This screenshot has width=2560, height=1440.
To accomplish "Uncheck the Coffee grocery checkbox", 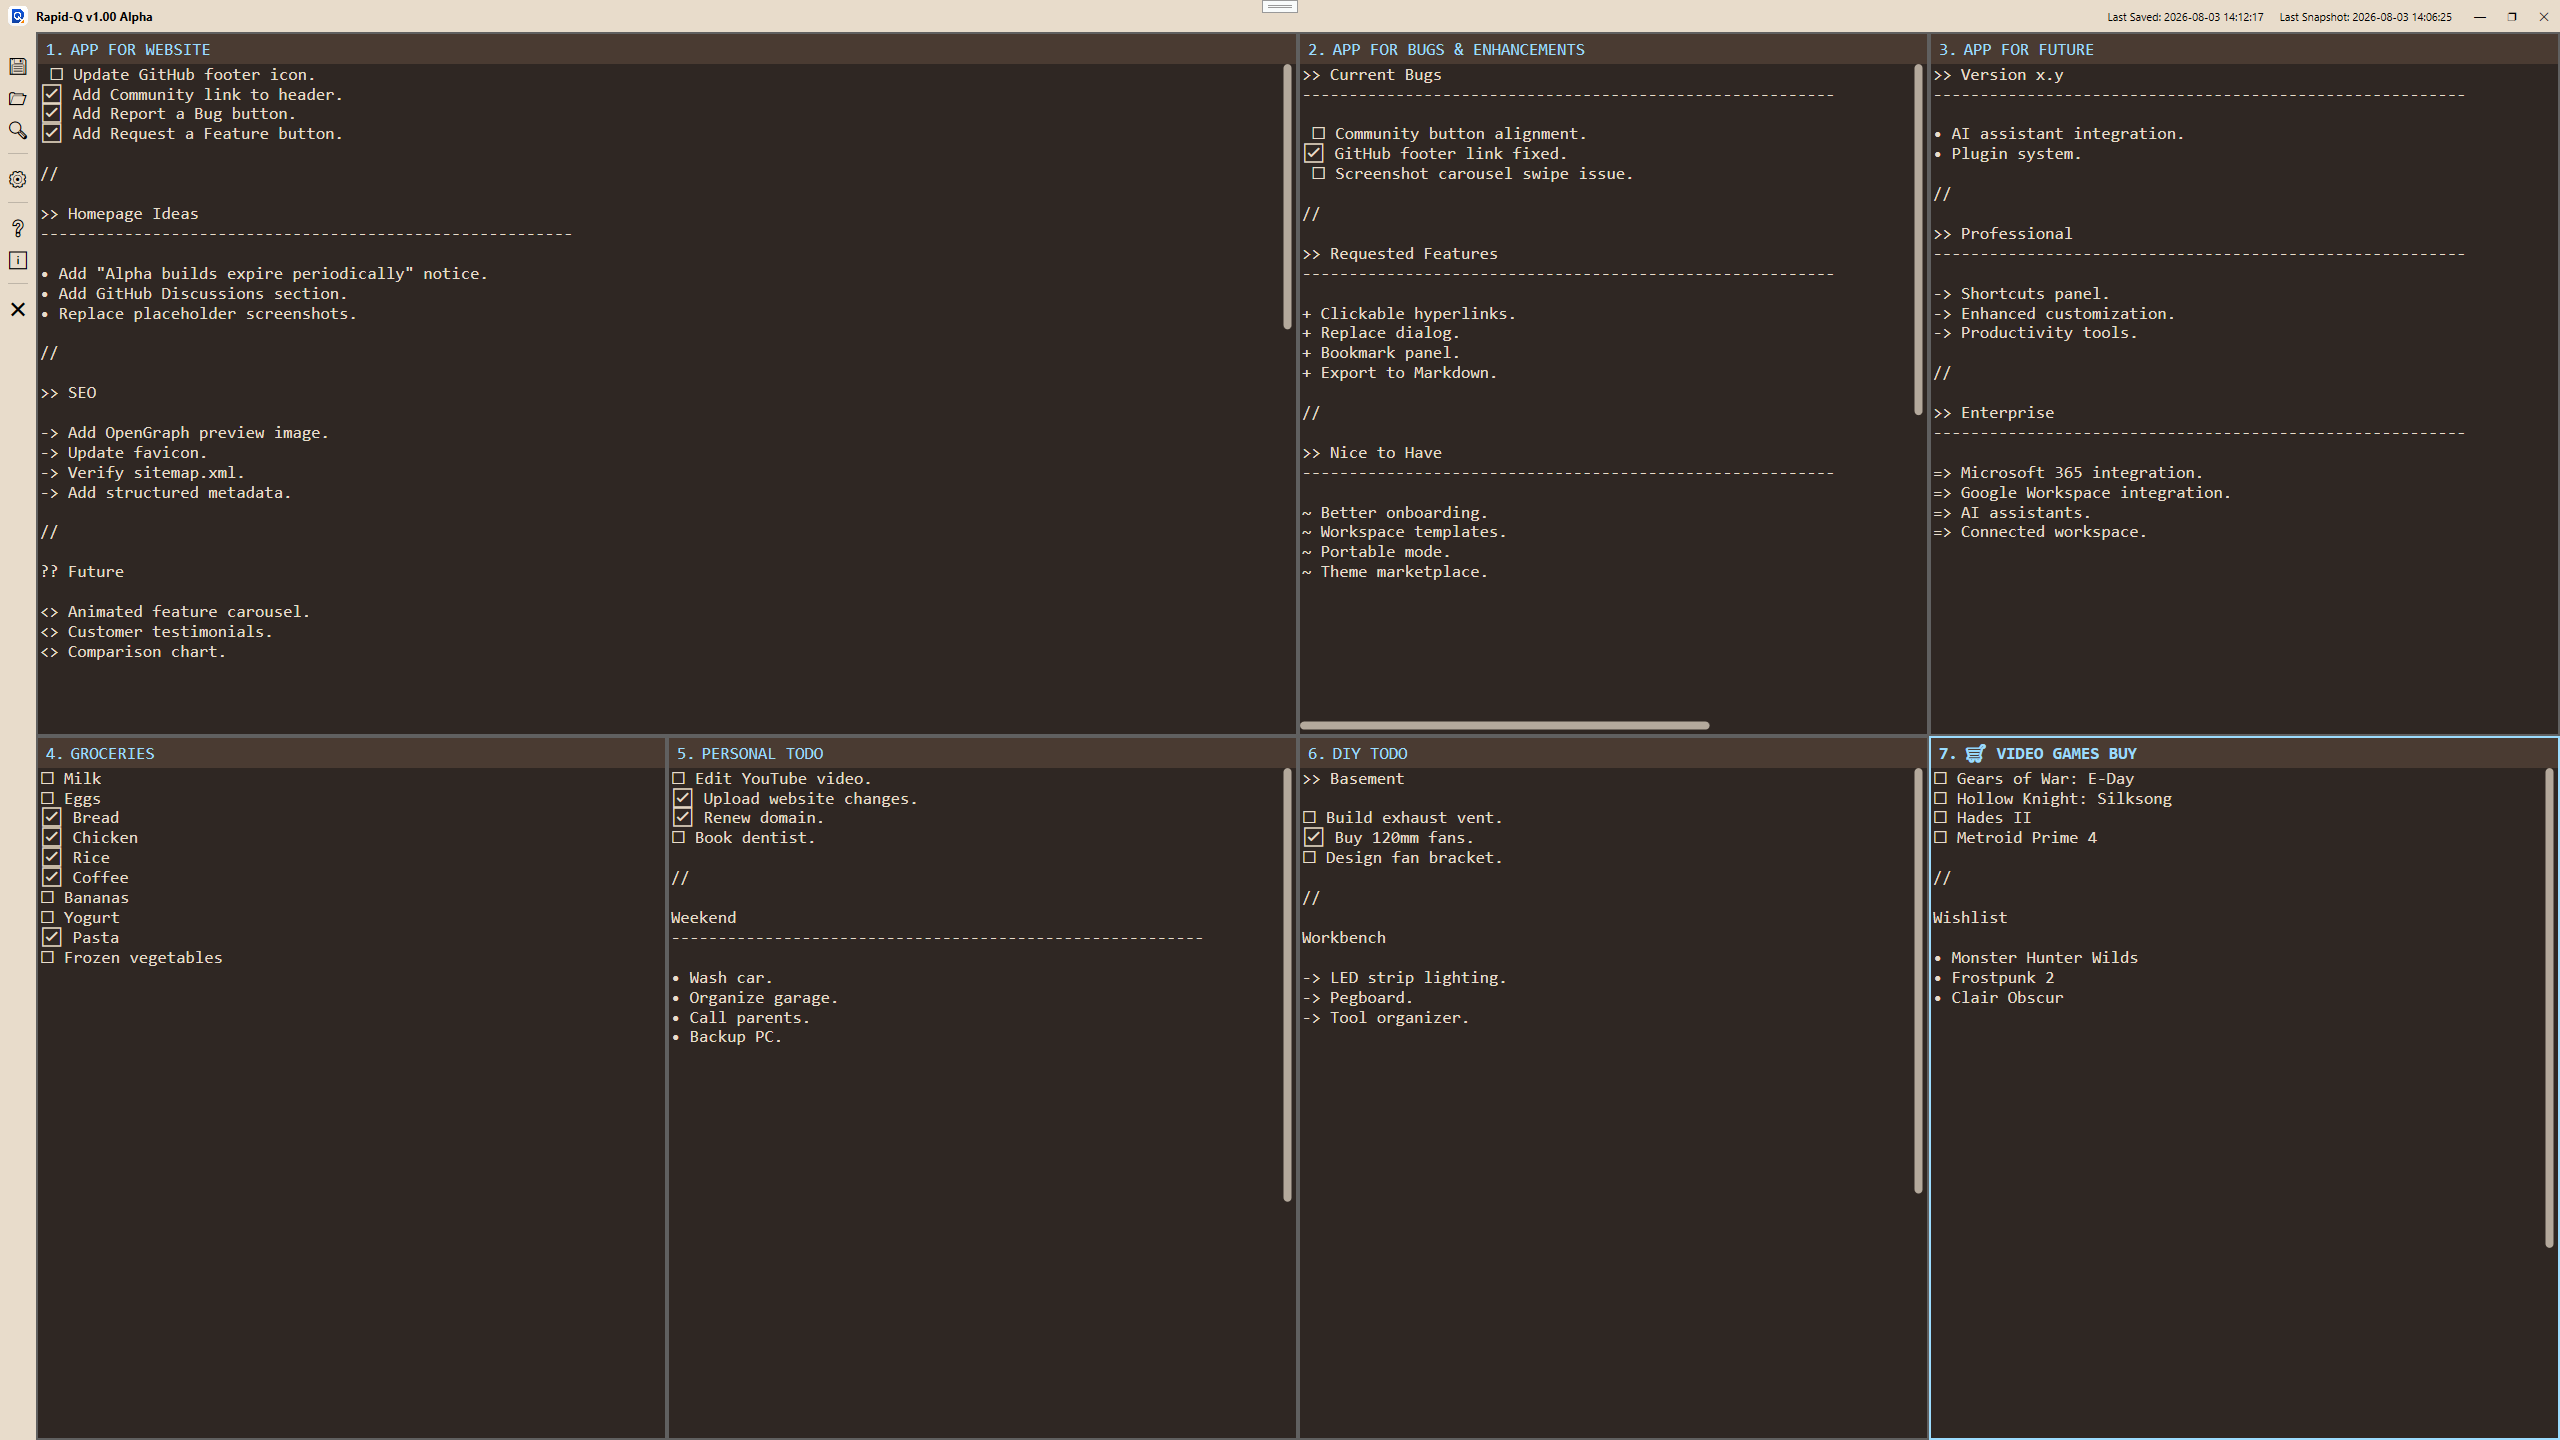I will coord(52,878).
